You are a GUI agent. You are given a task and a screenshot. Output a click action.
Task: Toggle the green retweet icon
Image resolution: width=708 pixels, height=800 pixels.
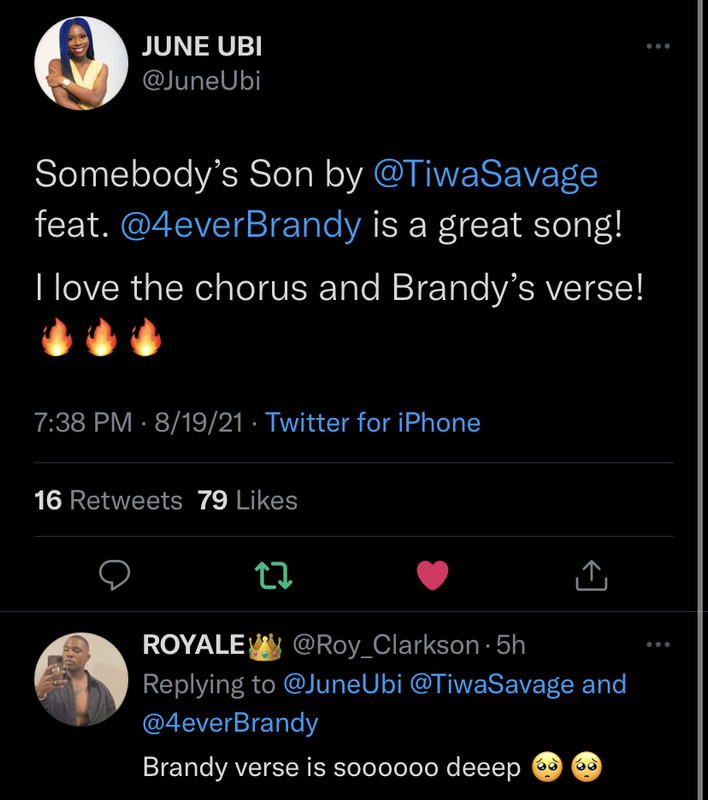click(x=273, y=576)
